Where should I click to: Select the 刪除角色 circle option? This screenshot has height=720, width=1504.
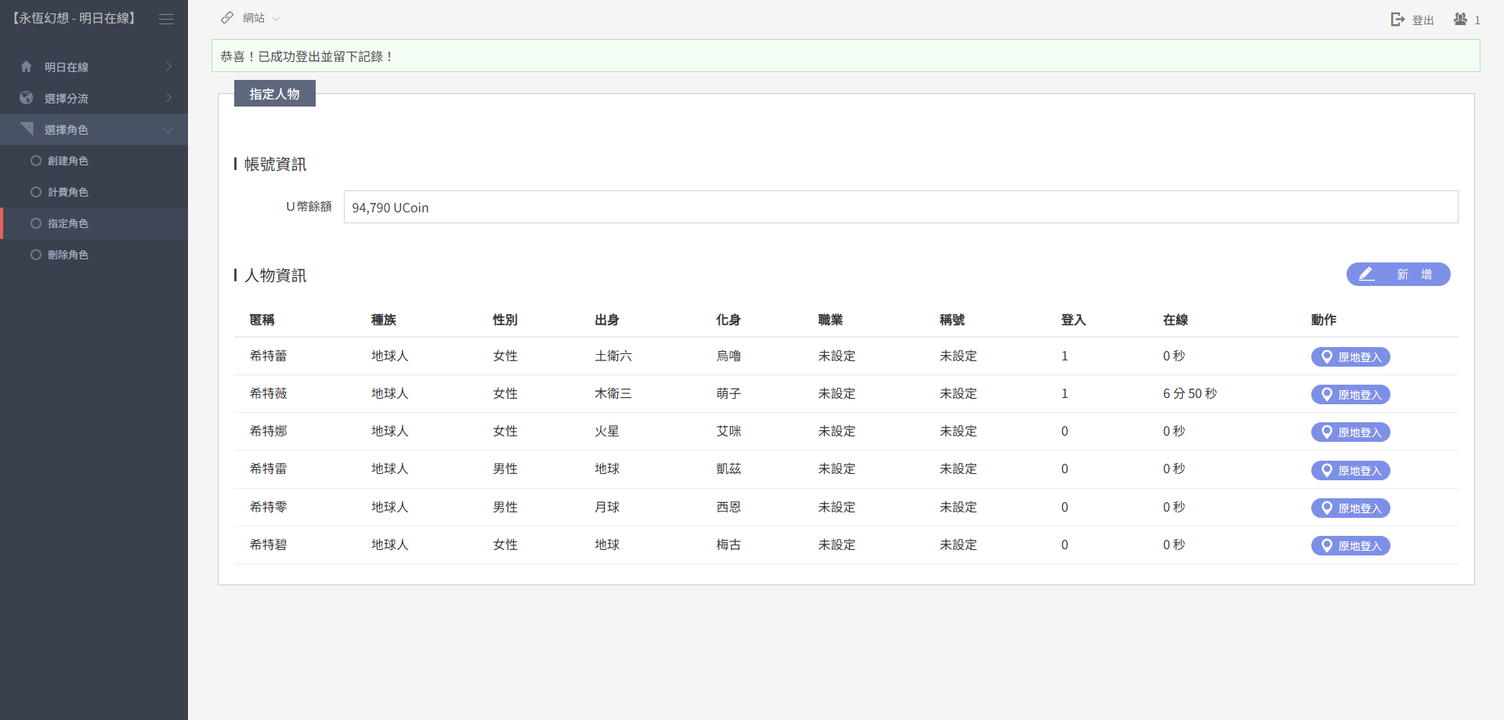(x=36, y=255)
